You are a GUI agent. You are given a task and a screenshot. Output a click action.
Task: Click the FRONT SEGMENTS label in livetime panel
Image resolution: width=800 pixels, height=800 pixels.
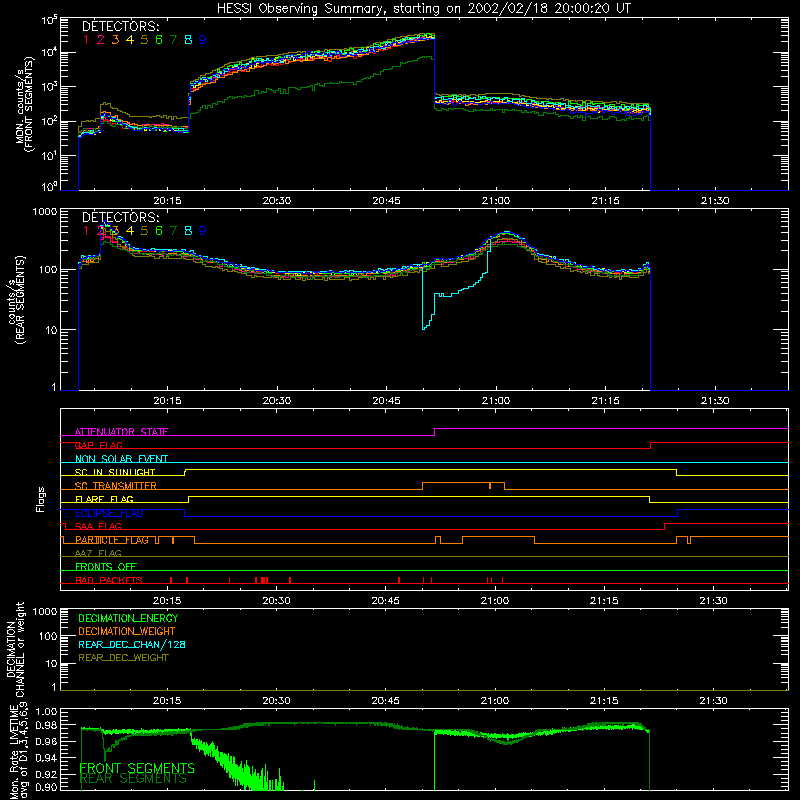[137, 767]
